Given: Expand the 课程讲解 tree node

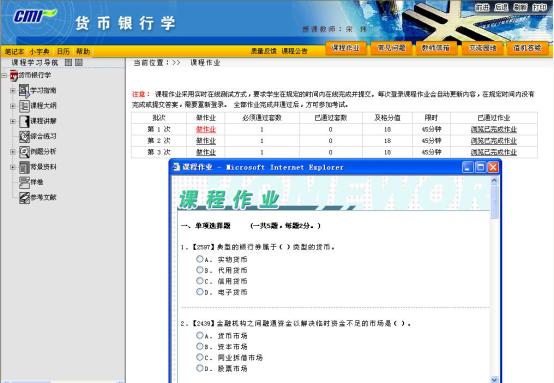Looking at the screenshot, I should 13,121.
